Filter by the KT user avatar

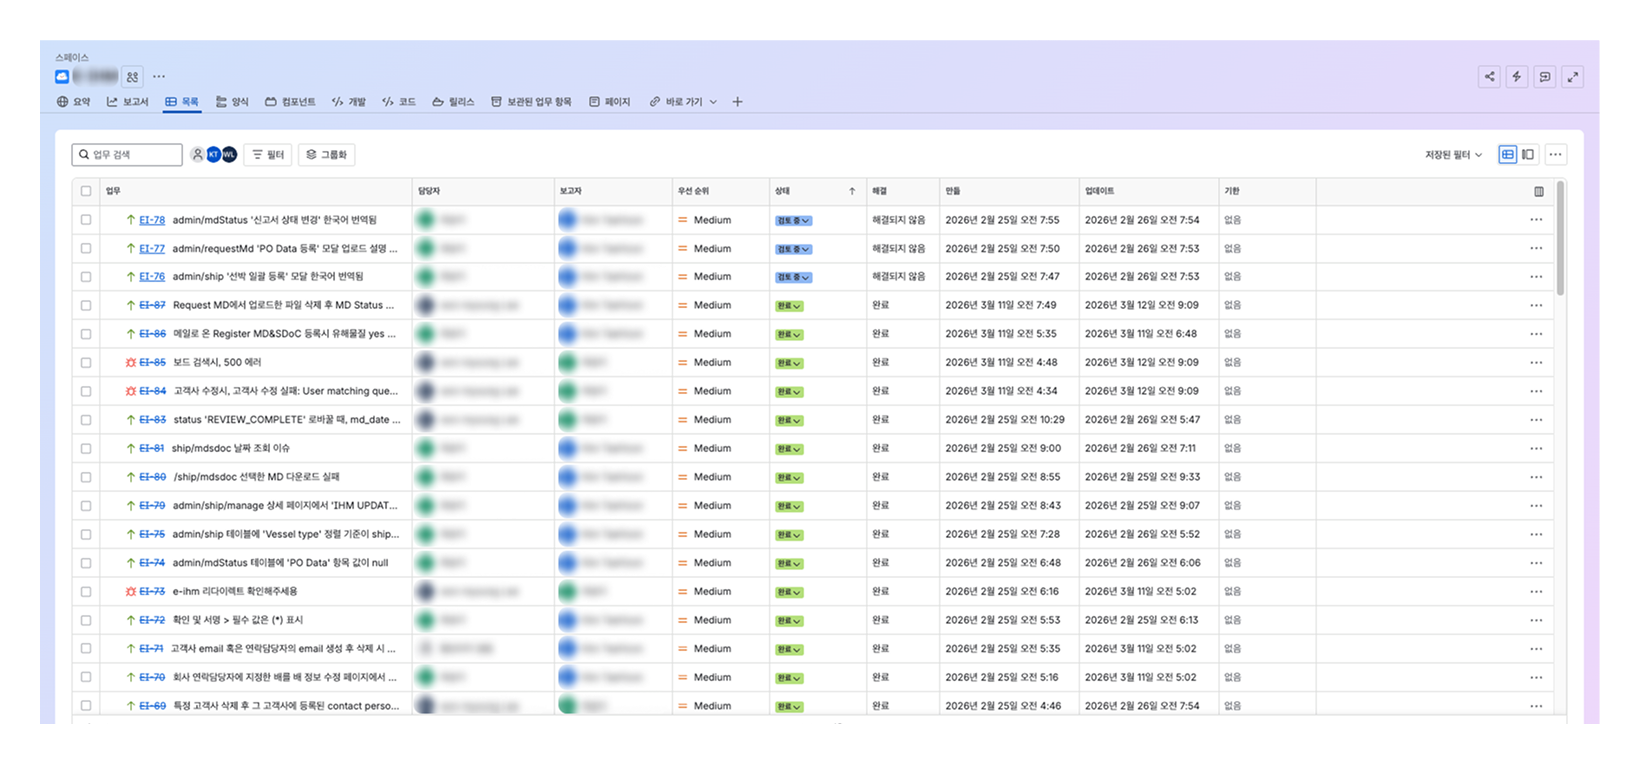point(213,155)
